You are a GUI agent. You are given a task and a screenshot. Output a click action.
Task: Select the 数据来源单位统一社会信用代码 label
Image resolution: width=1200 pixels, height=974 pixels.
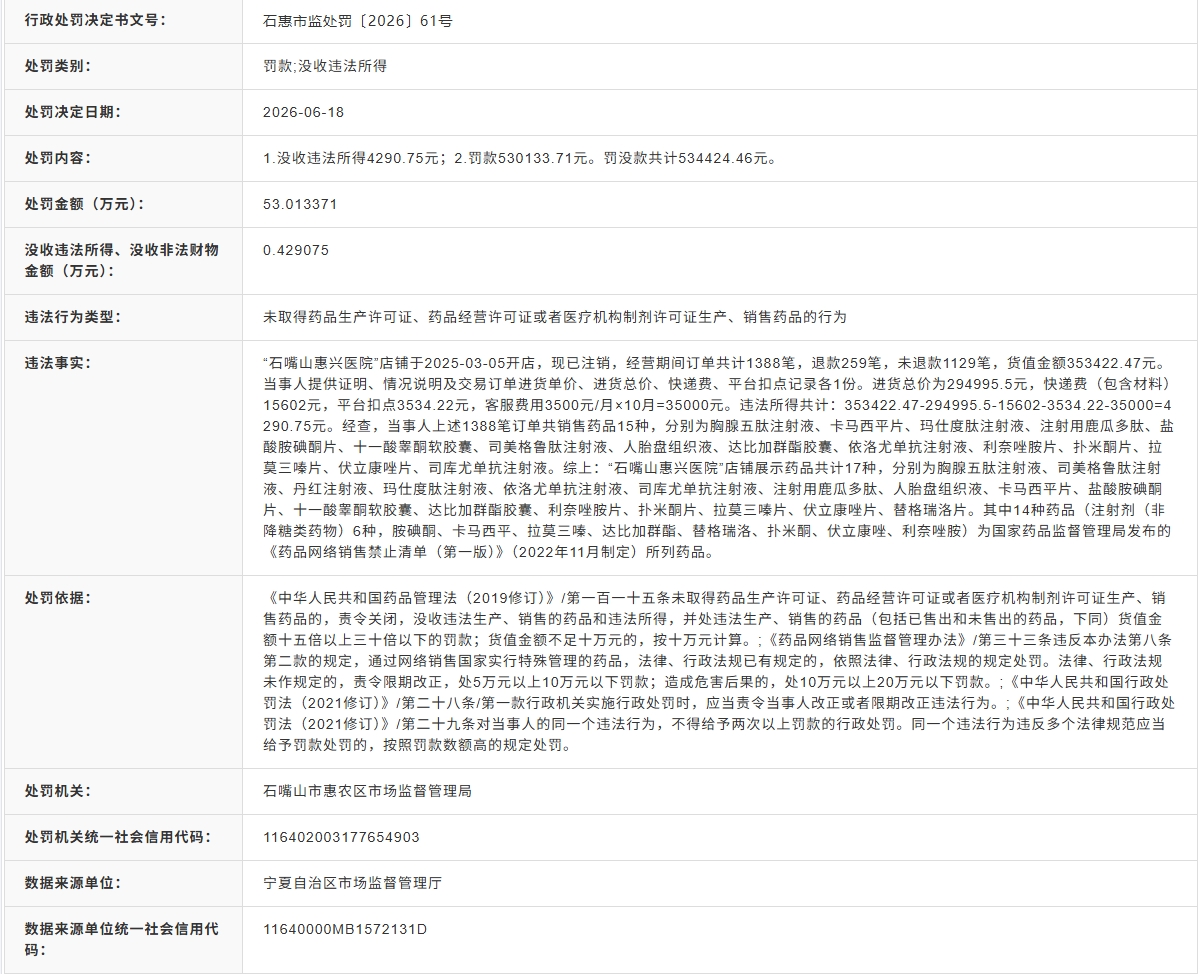[122, 939]
